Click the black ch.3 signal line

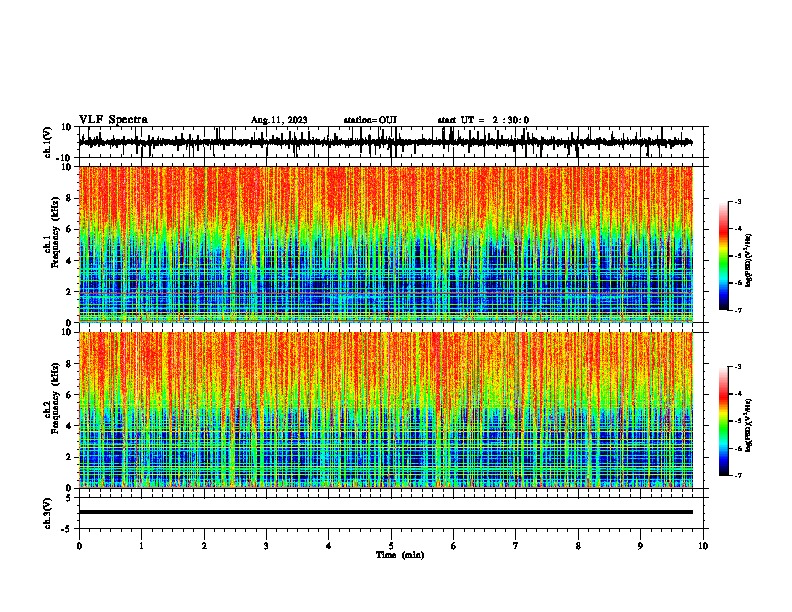(x=386, y=512)
